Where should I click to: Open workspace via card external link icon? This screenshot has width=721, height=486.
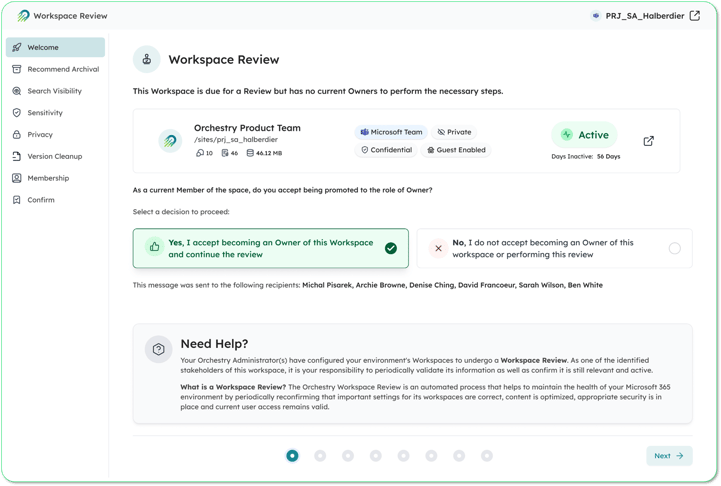click(648, 141)
